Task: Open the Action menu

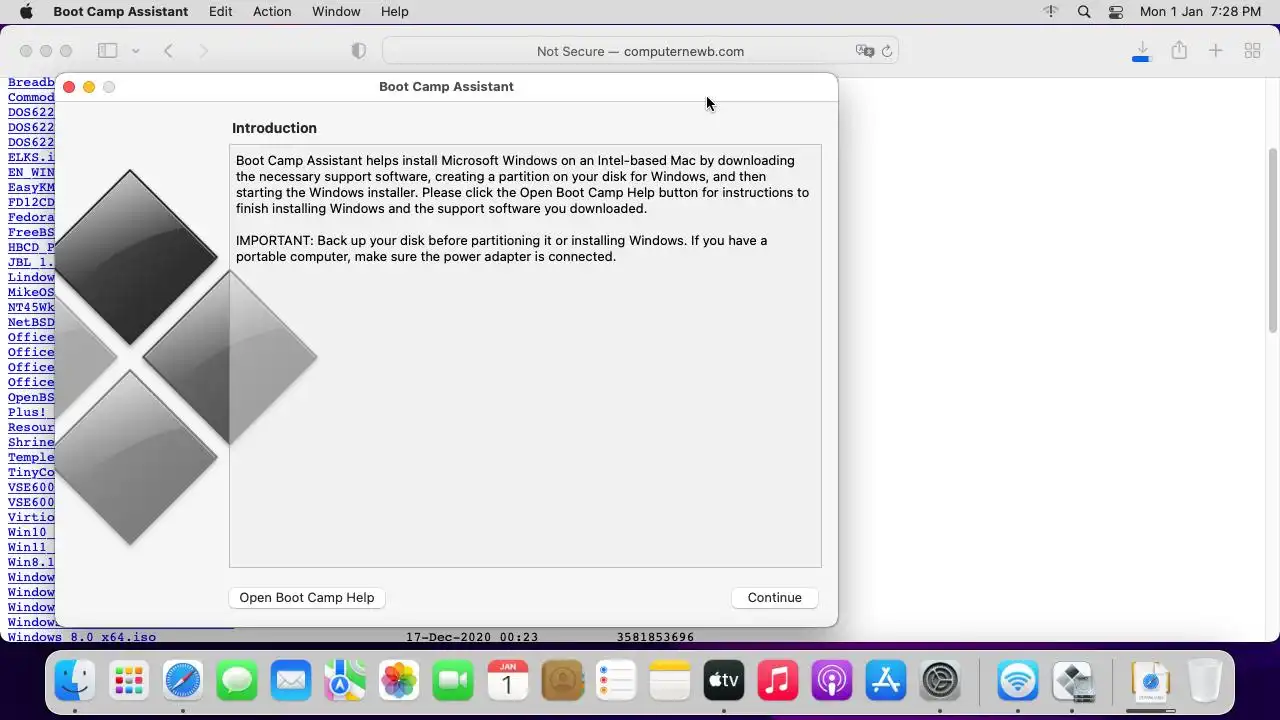Action: (272, 12)
